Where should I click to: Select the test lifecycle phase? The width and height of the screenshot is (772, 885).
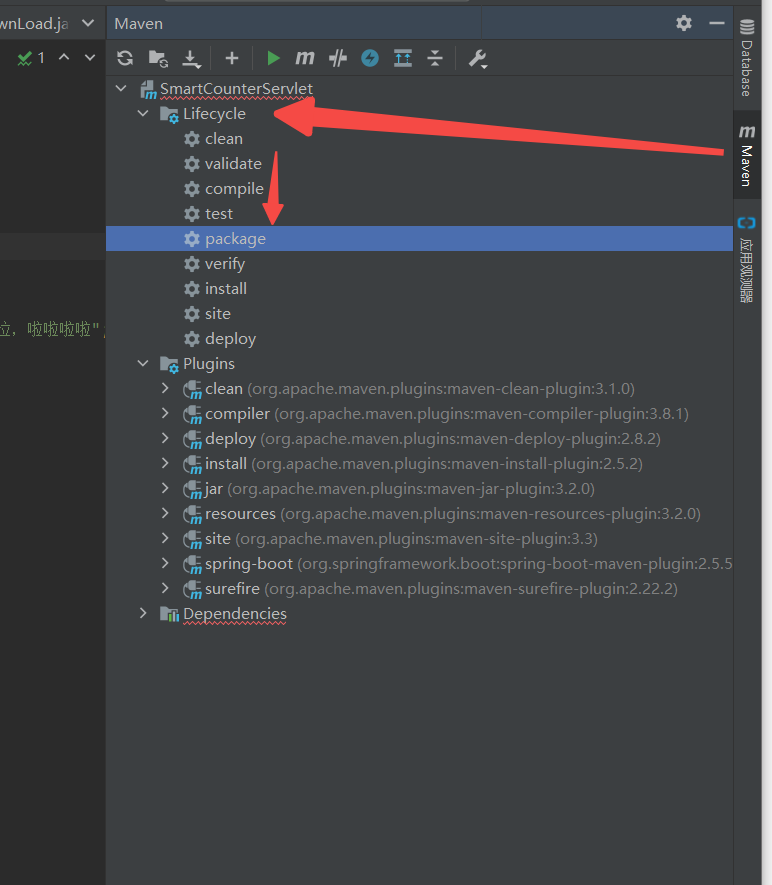click(x=419, y=214)
